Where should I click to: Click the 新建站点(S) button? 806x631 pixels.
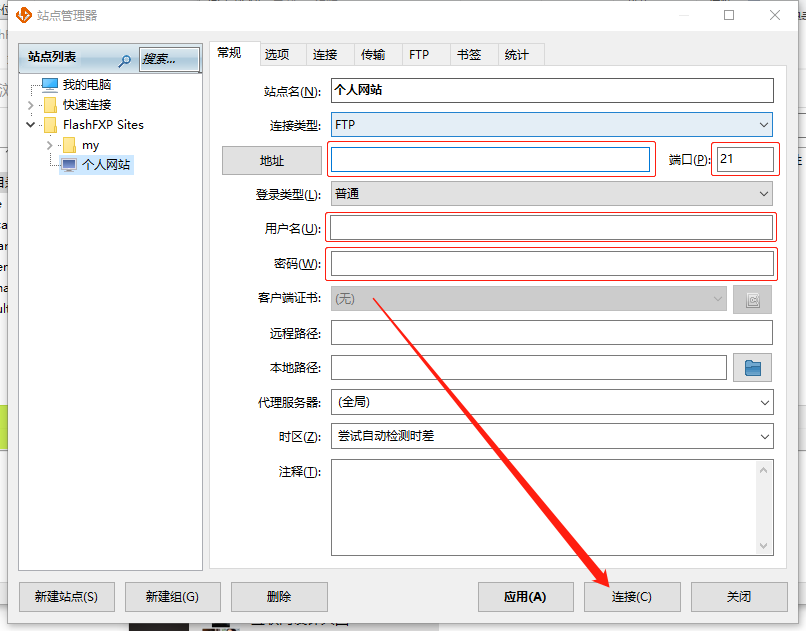pyautogui.click(x=66, y=597)
